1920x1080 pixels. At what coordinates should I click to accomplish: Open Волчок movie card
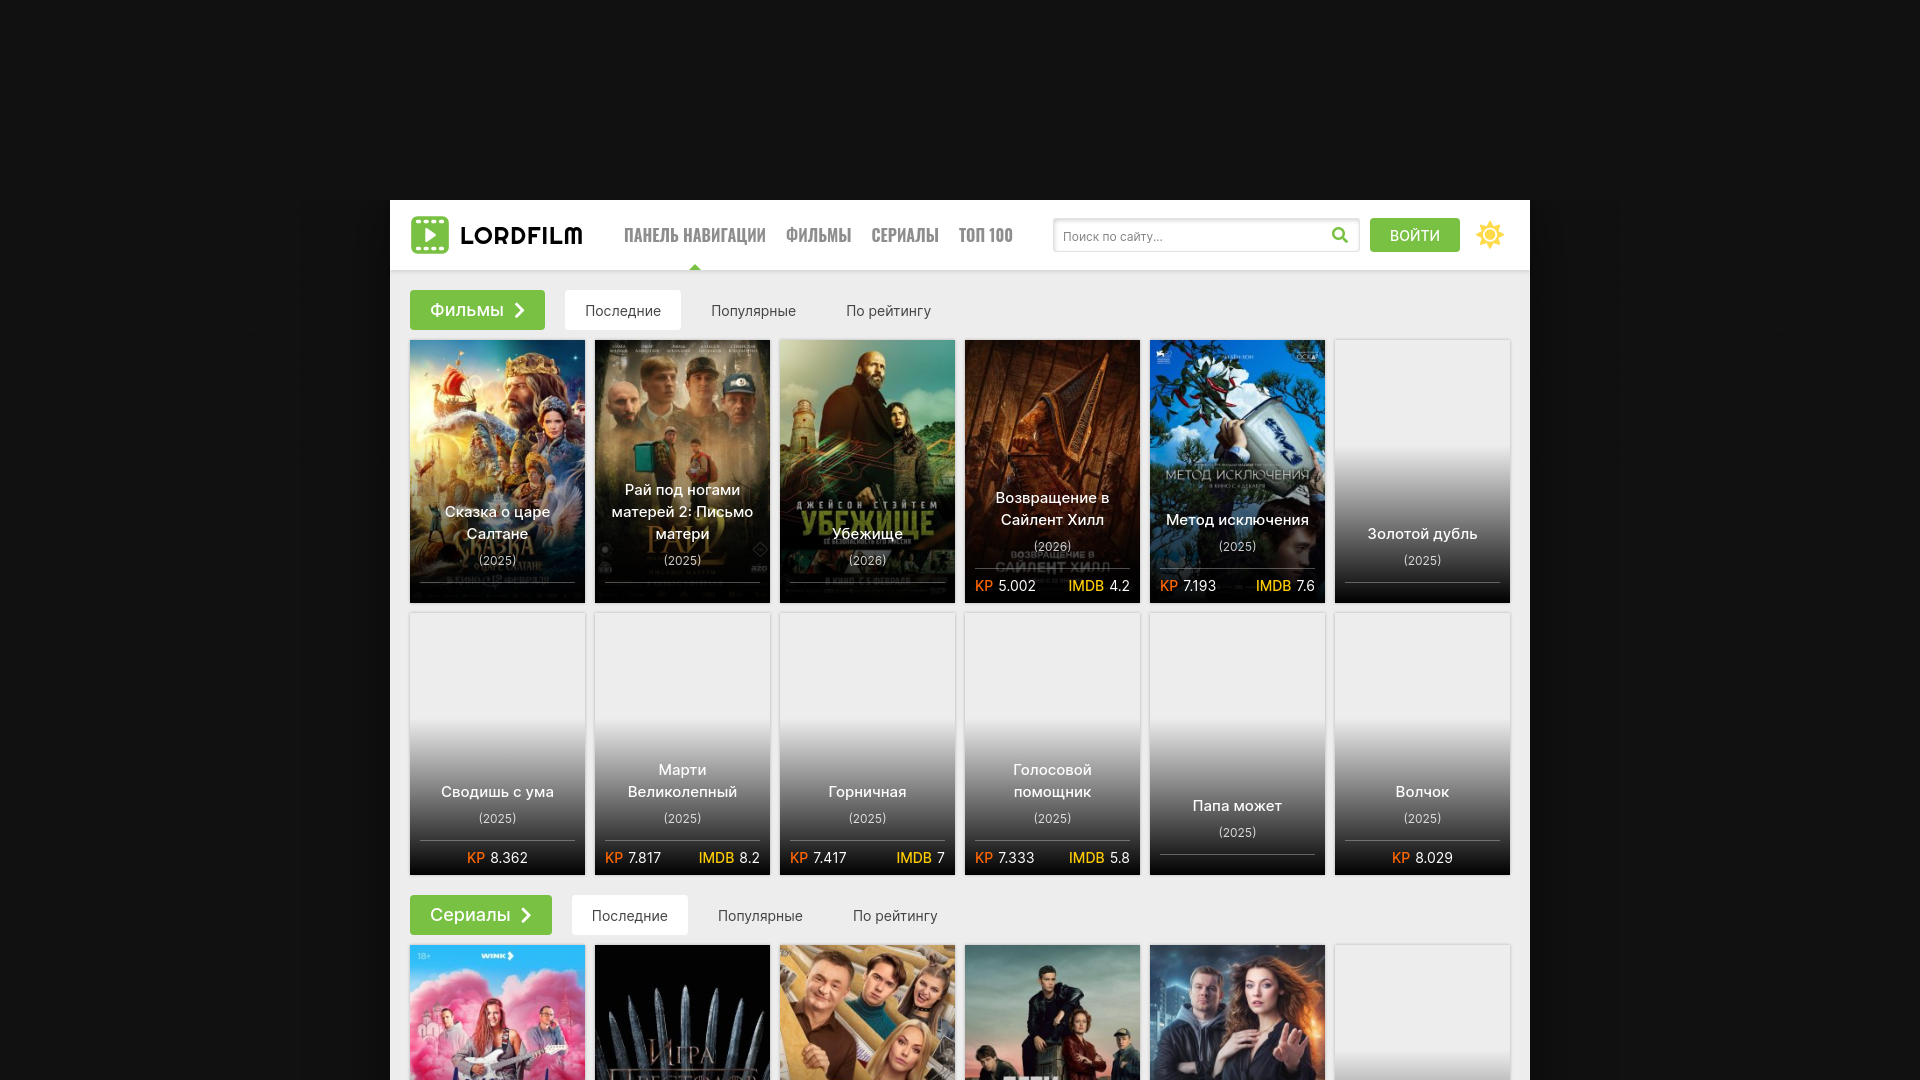pos(1422,744)
